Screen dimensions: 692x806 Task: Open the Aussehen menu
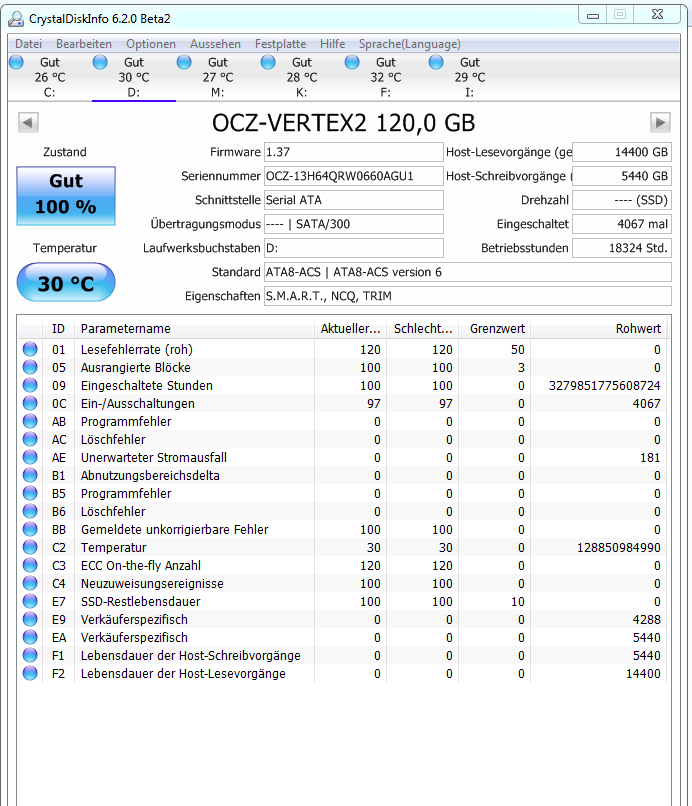215,44
